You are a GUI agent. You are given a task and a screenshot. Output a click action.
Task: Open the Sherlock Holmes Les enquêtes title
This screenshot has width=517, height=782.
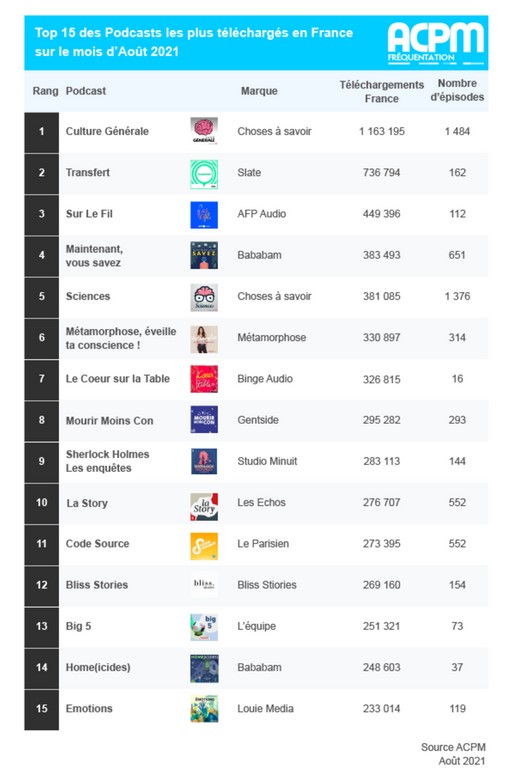pyautogui.click(x=107, y=461)
